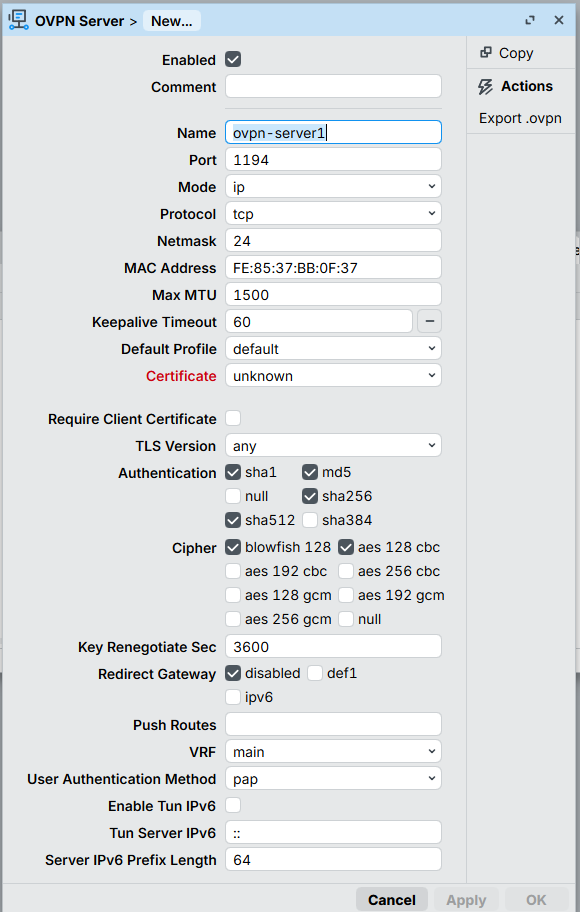580x912 pixels.
Task: Click the Comment input field
Action: 333,86
